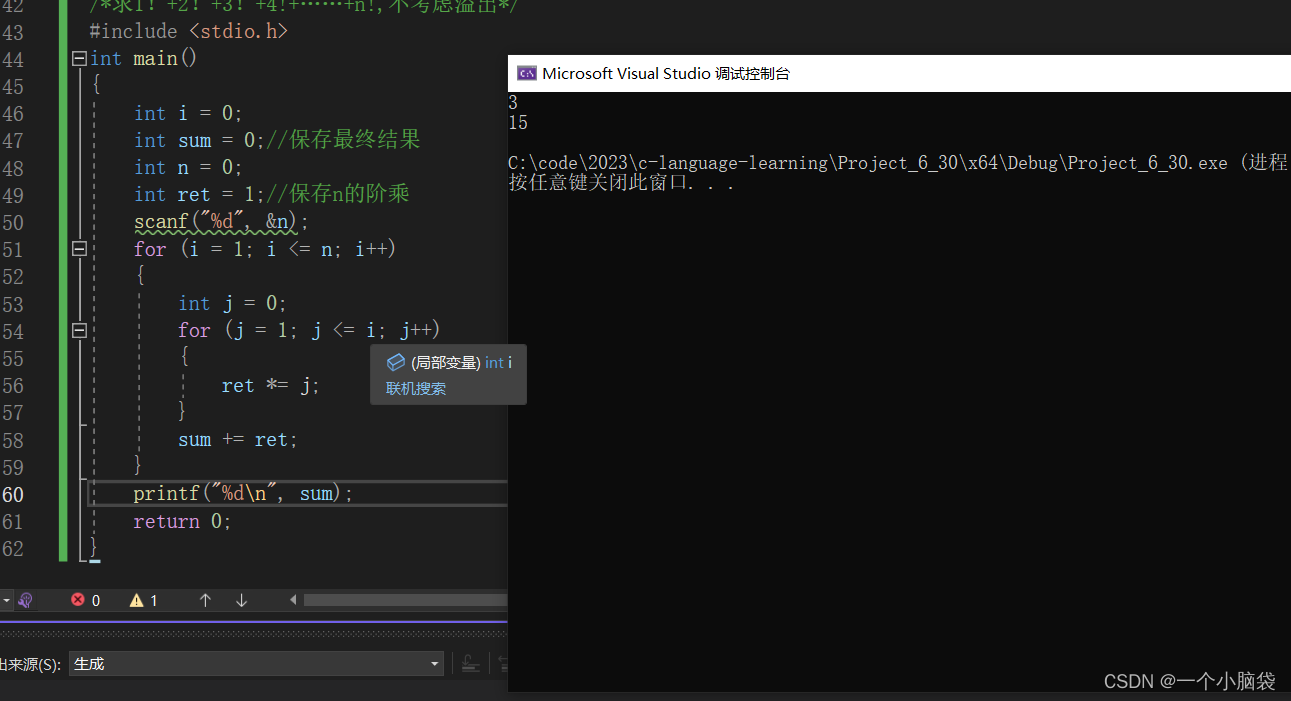Collapse the int main() function block

click(80, 59)
